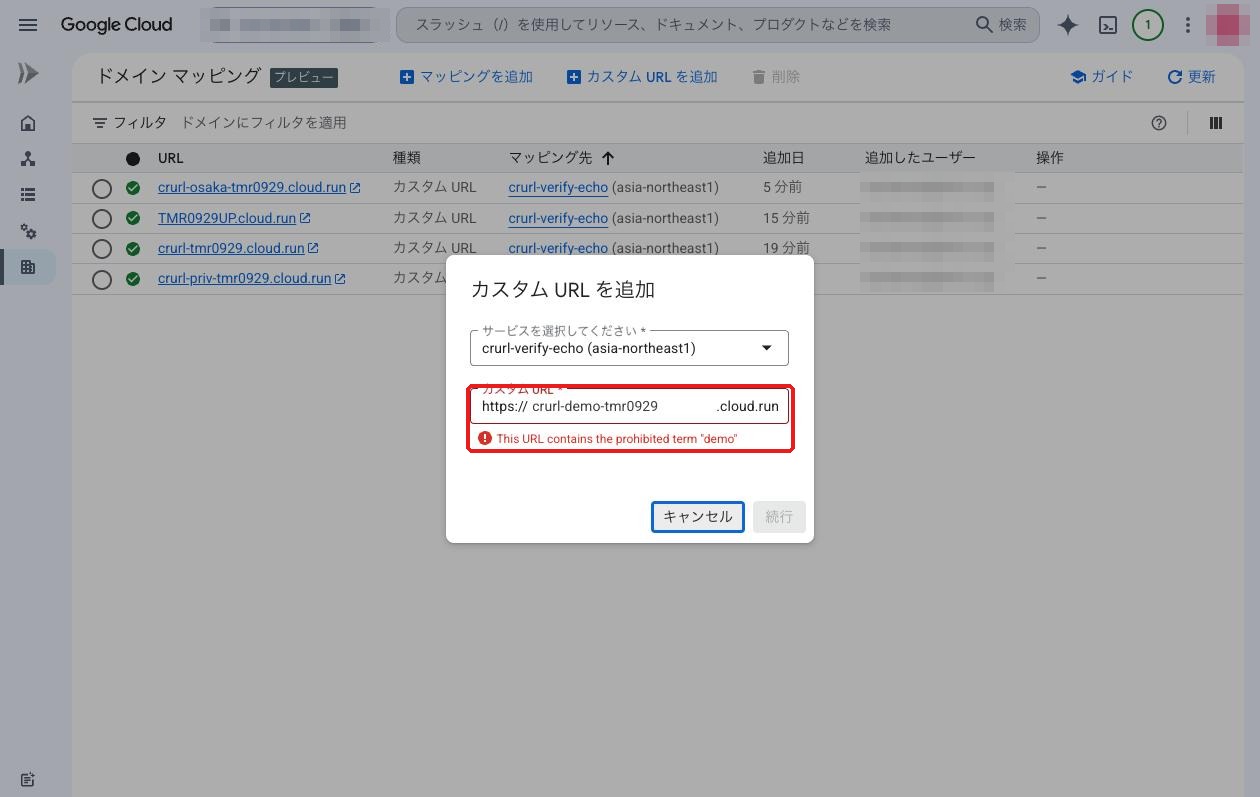Open notifications badge showing 1

1148,25
